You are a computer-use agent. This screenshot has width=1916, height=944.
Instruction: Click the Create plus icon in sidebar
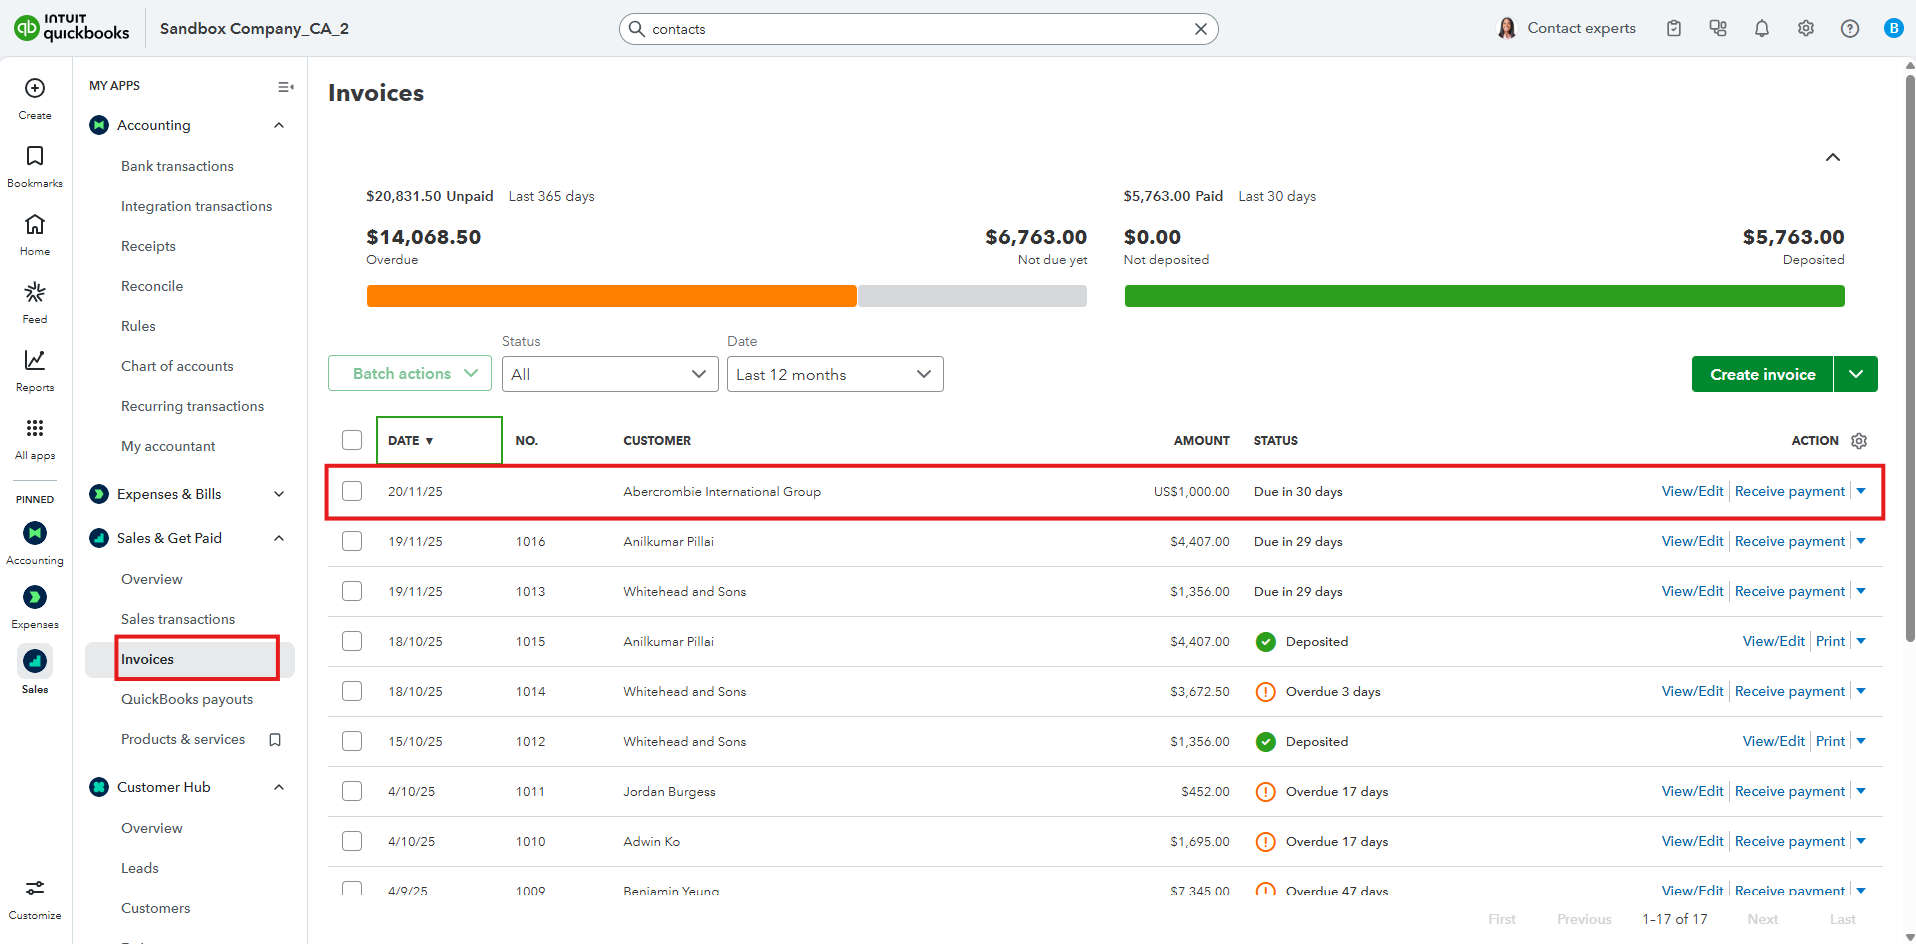click(x=35, y=89)
